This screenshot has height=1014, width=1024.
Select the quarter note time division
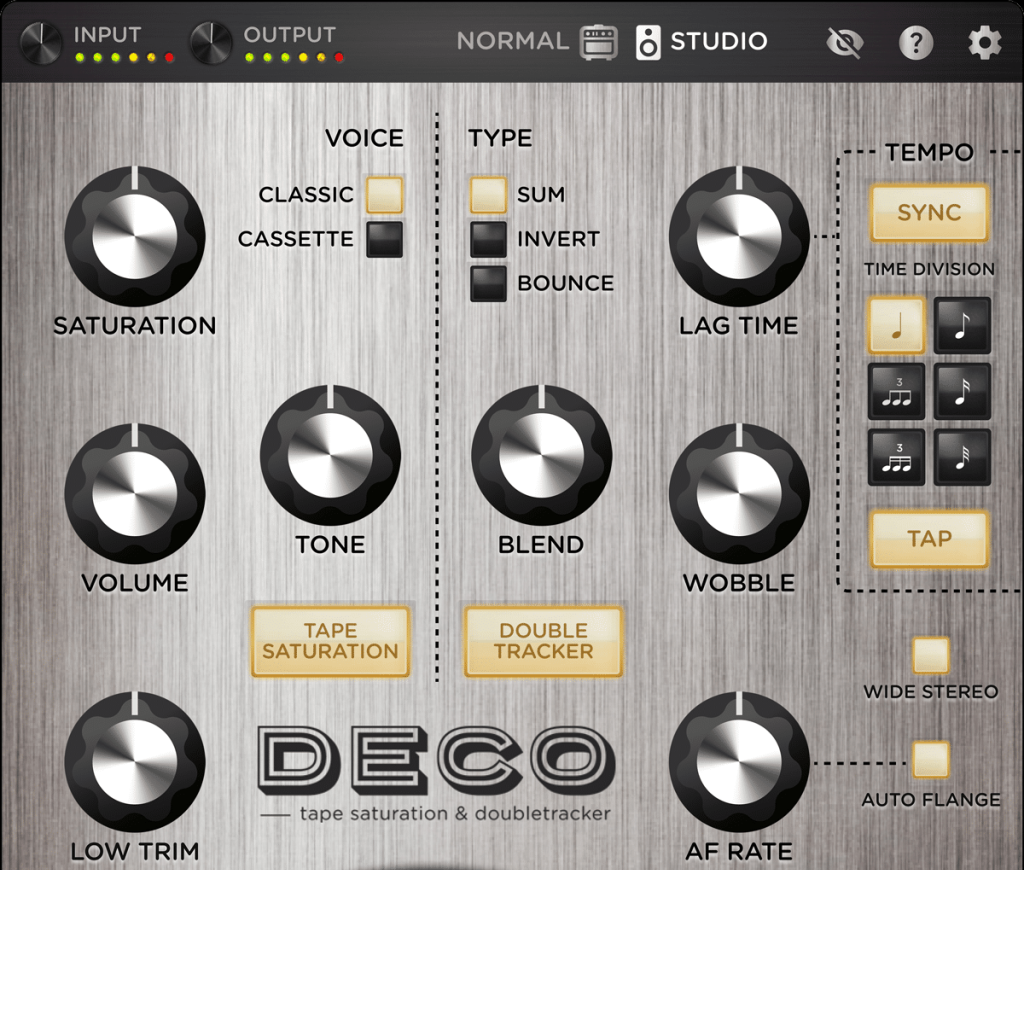(x=896, y=326)
